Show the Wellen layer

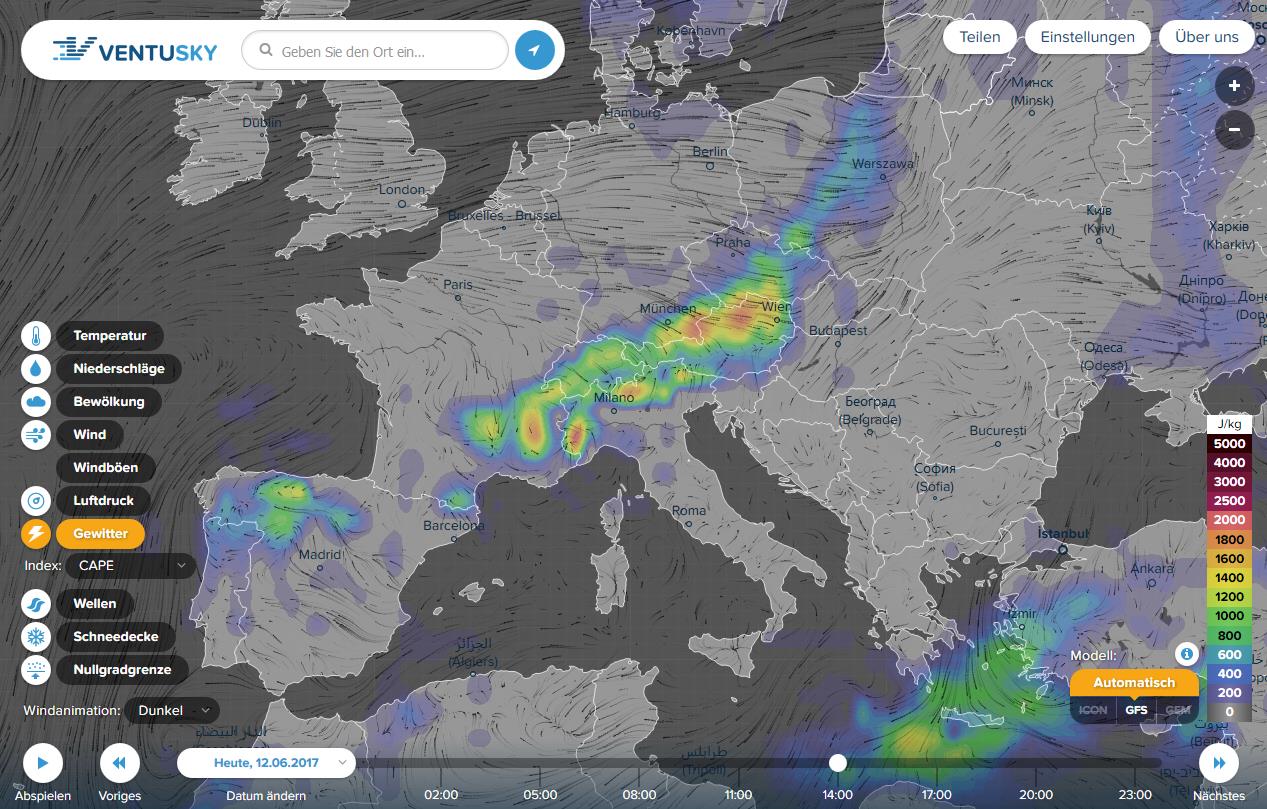tap(95, 604)
